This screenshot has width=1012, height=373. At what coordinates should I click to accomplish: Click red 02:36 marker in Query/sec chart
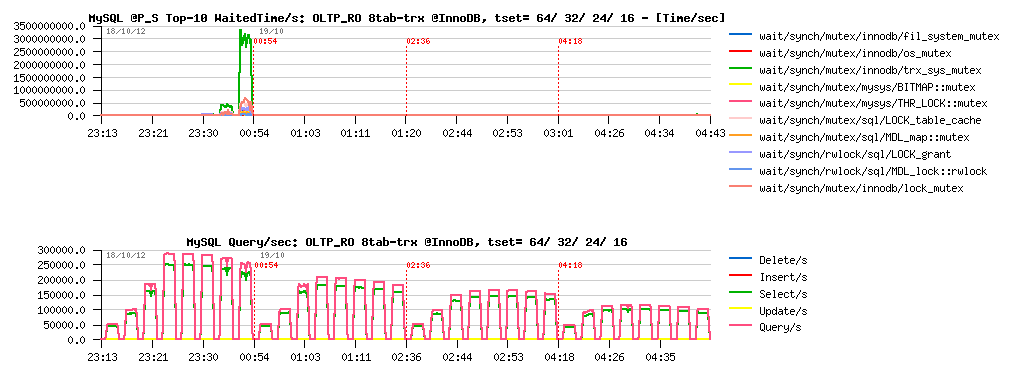click(x=418, y=265)
